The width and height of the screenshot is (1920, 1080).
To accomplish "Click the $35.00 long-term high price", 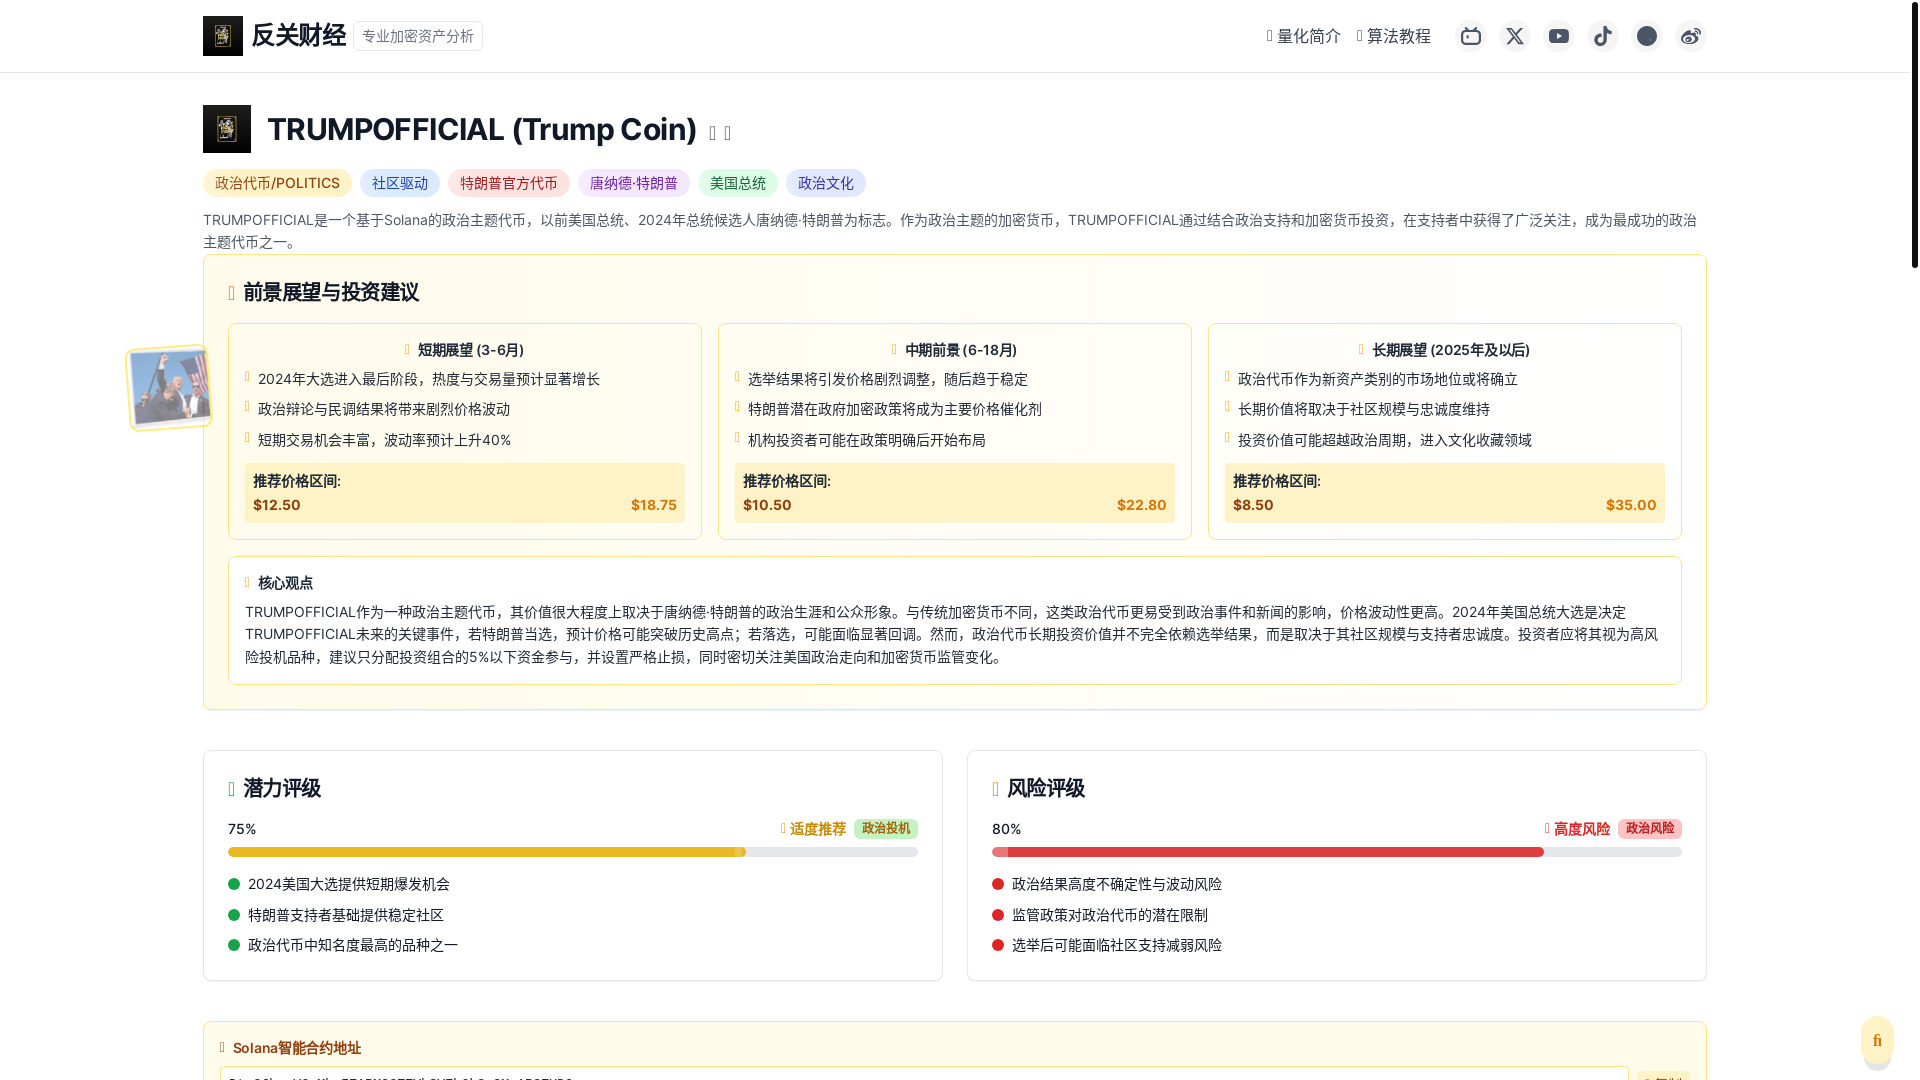I will 1631,505.
